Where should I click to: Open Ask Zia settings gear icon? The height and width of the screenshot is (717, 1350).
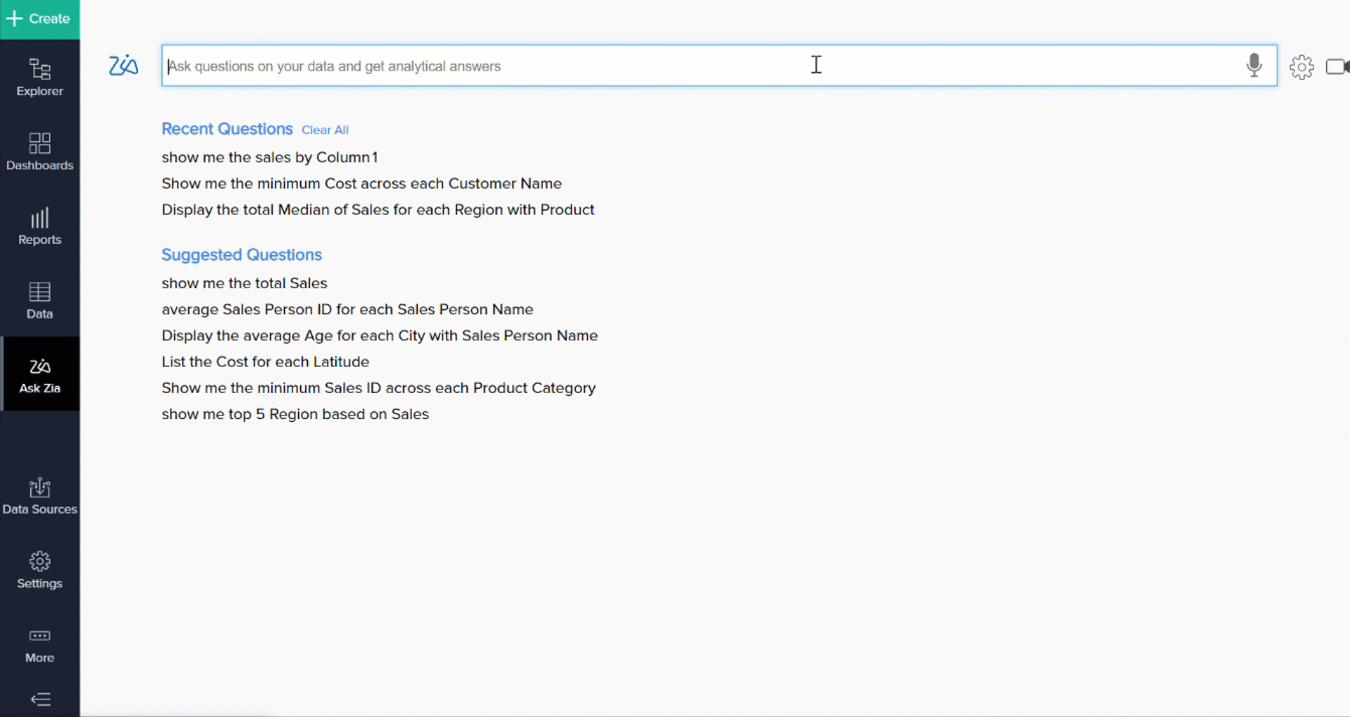click(x=1301, y=67)
